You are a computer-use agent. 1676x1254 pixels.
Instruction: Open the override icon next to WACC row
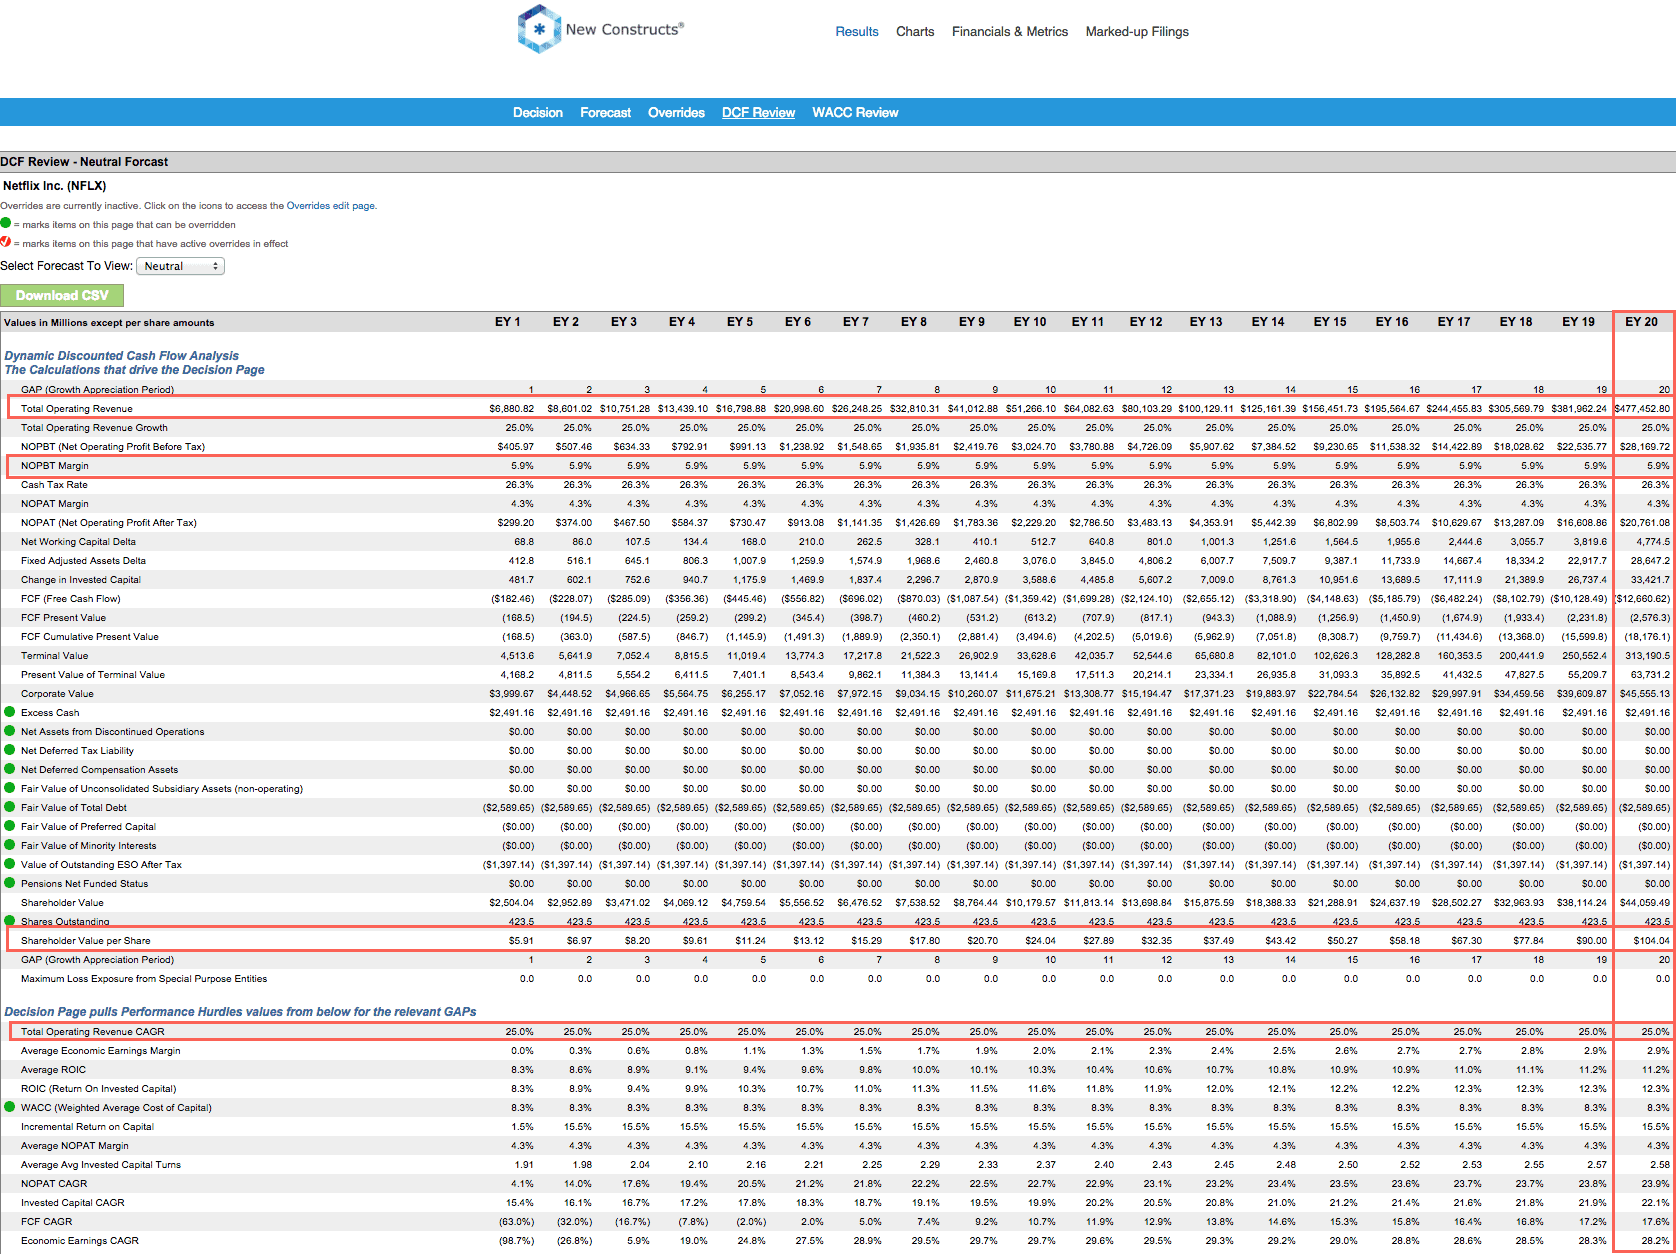pos(10,1107)
